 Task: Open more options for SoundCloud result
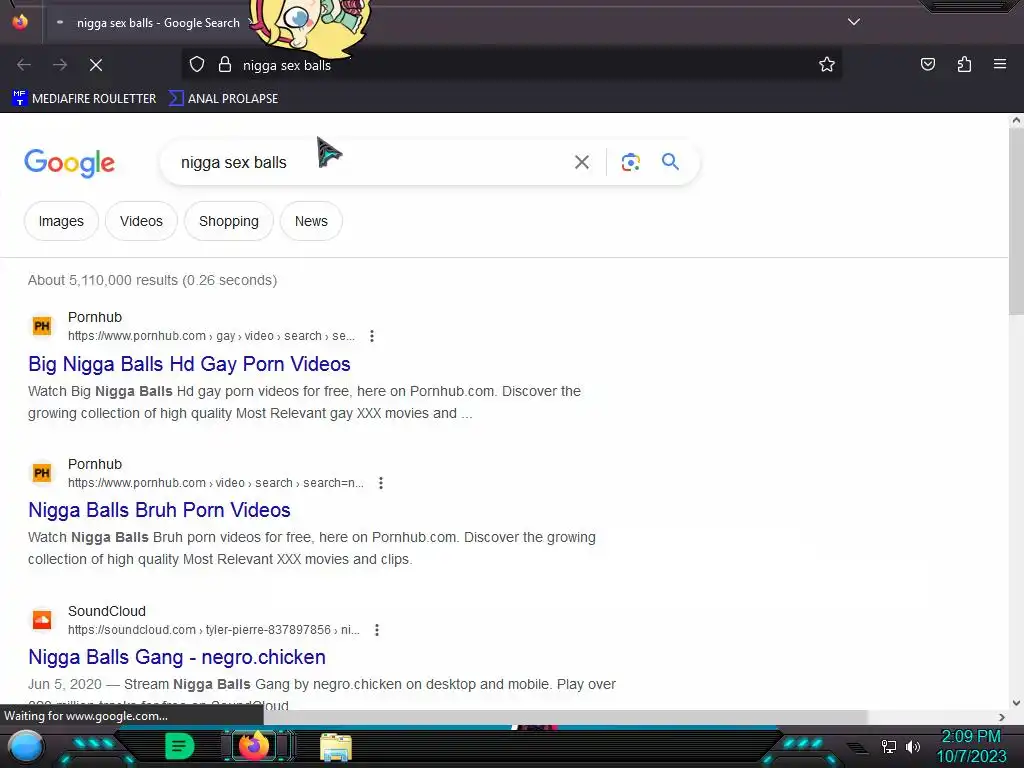click(x=377, y=630)
